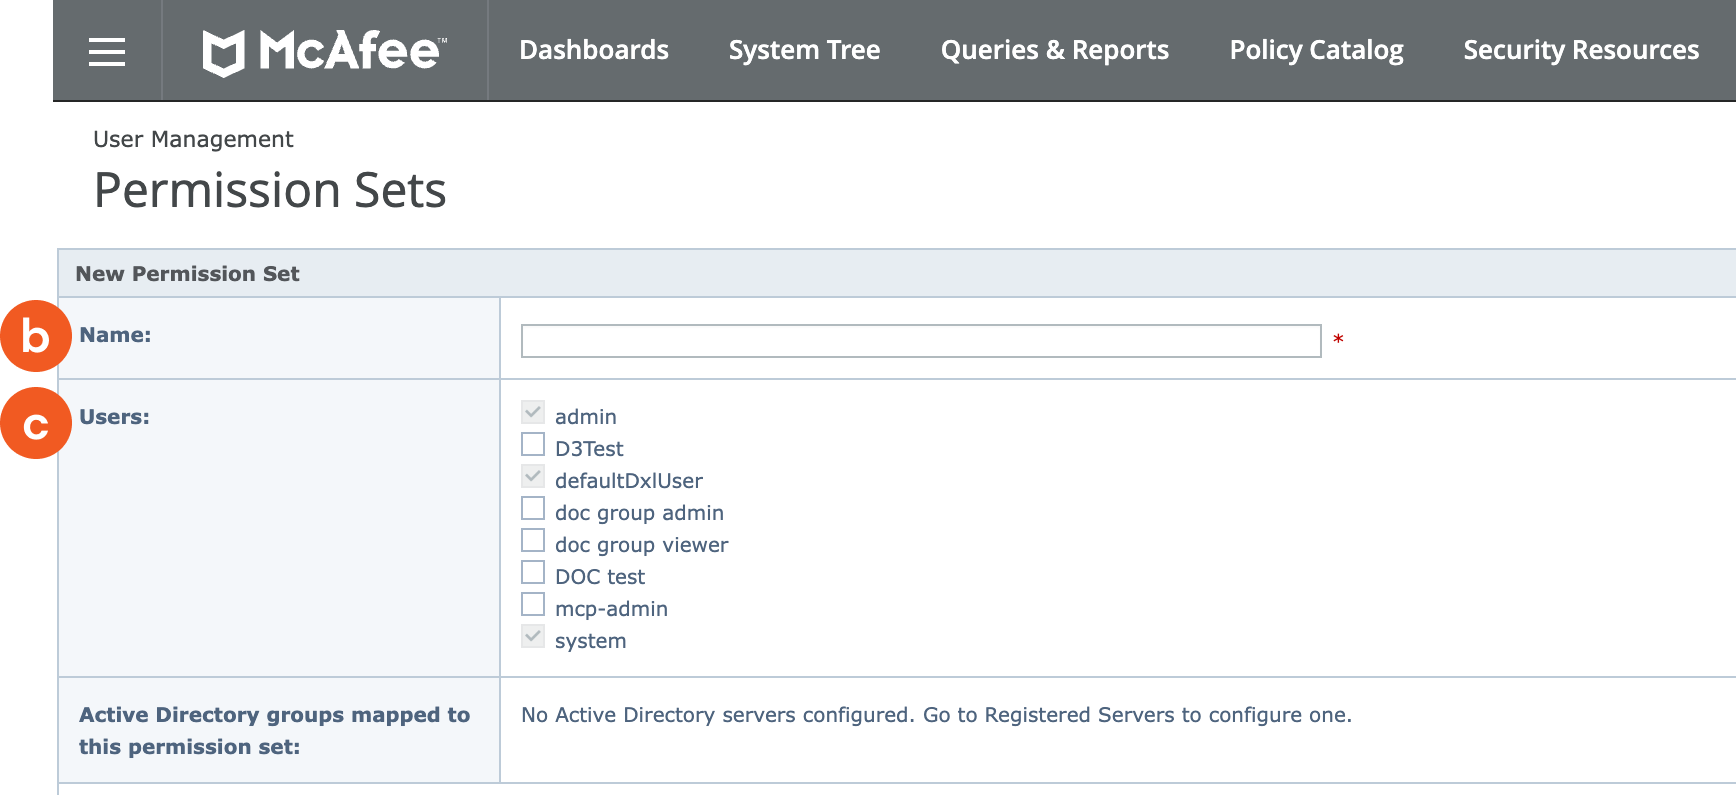Open the Dashboards menu
Viewport: 1736px width, 795px height.
(x=594, y=50)
